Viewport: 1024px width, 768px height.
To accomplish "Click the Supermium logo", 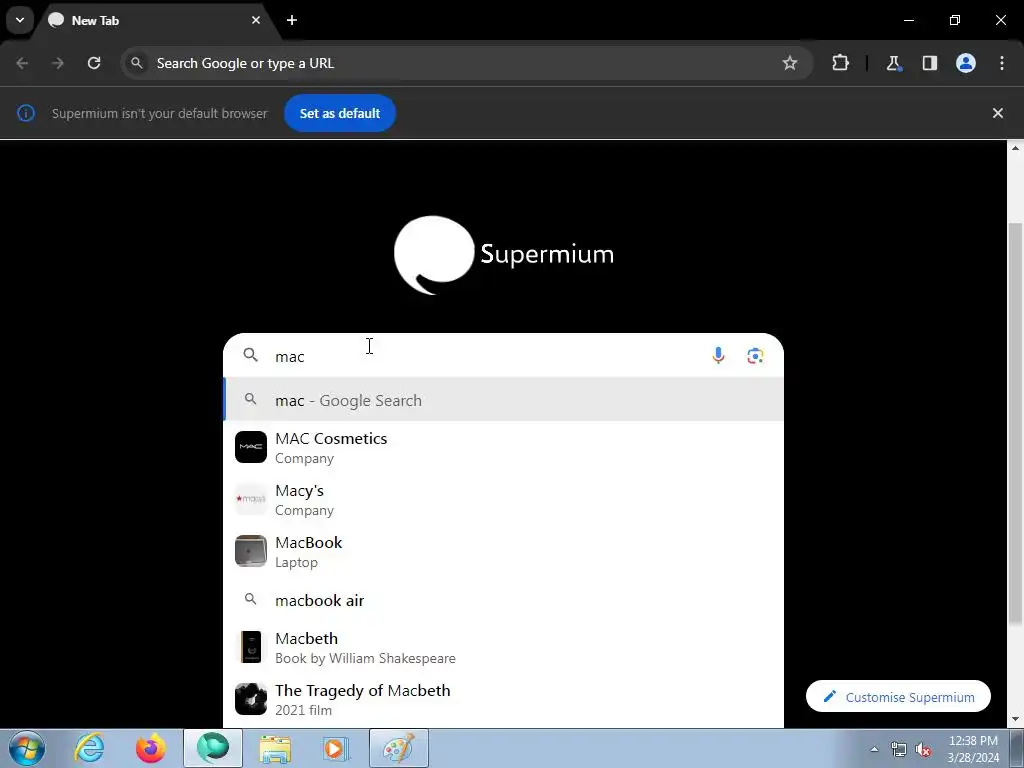I will point(504,255).
